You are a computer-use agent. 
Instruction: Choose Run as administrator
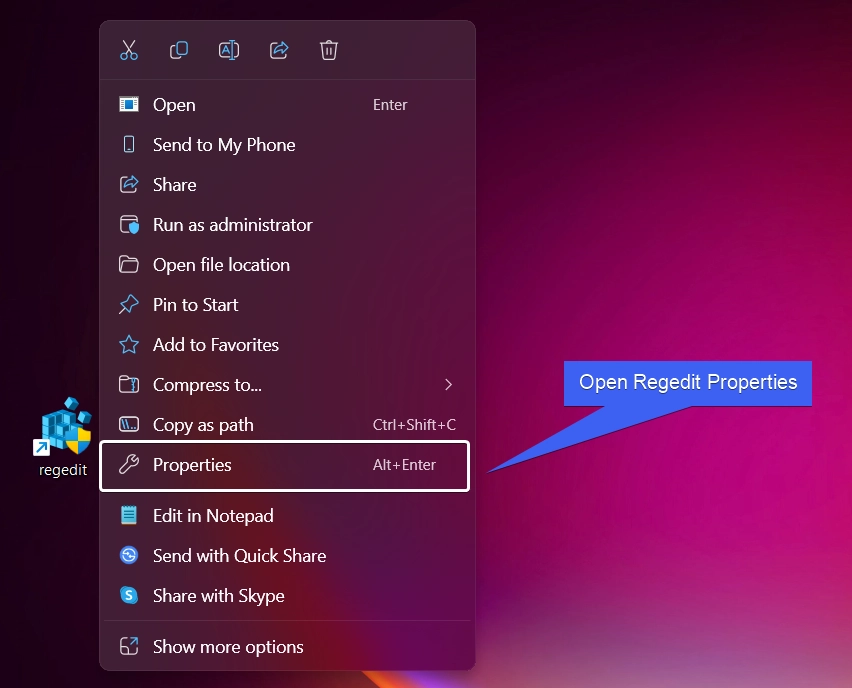pos(287,224)
